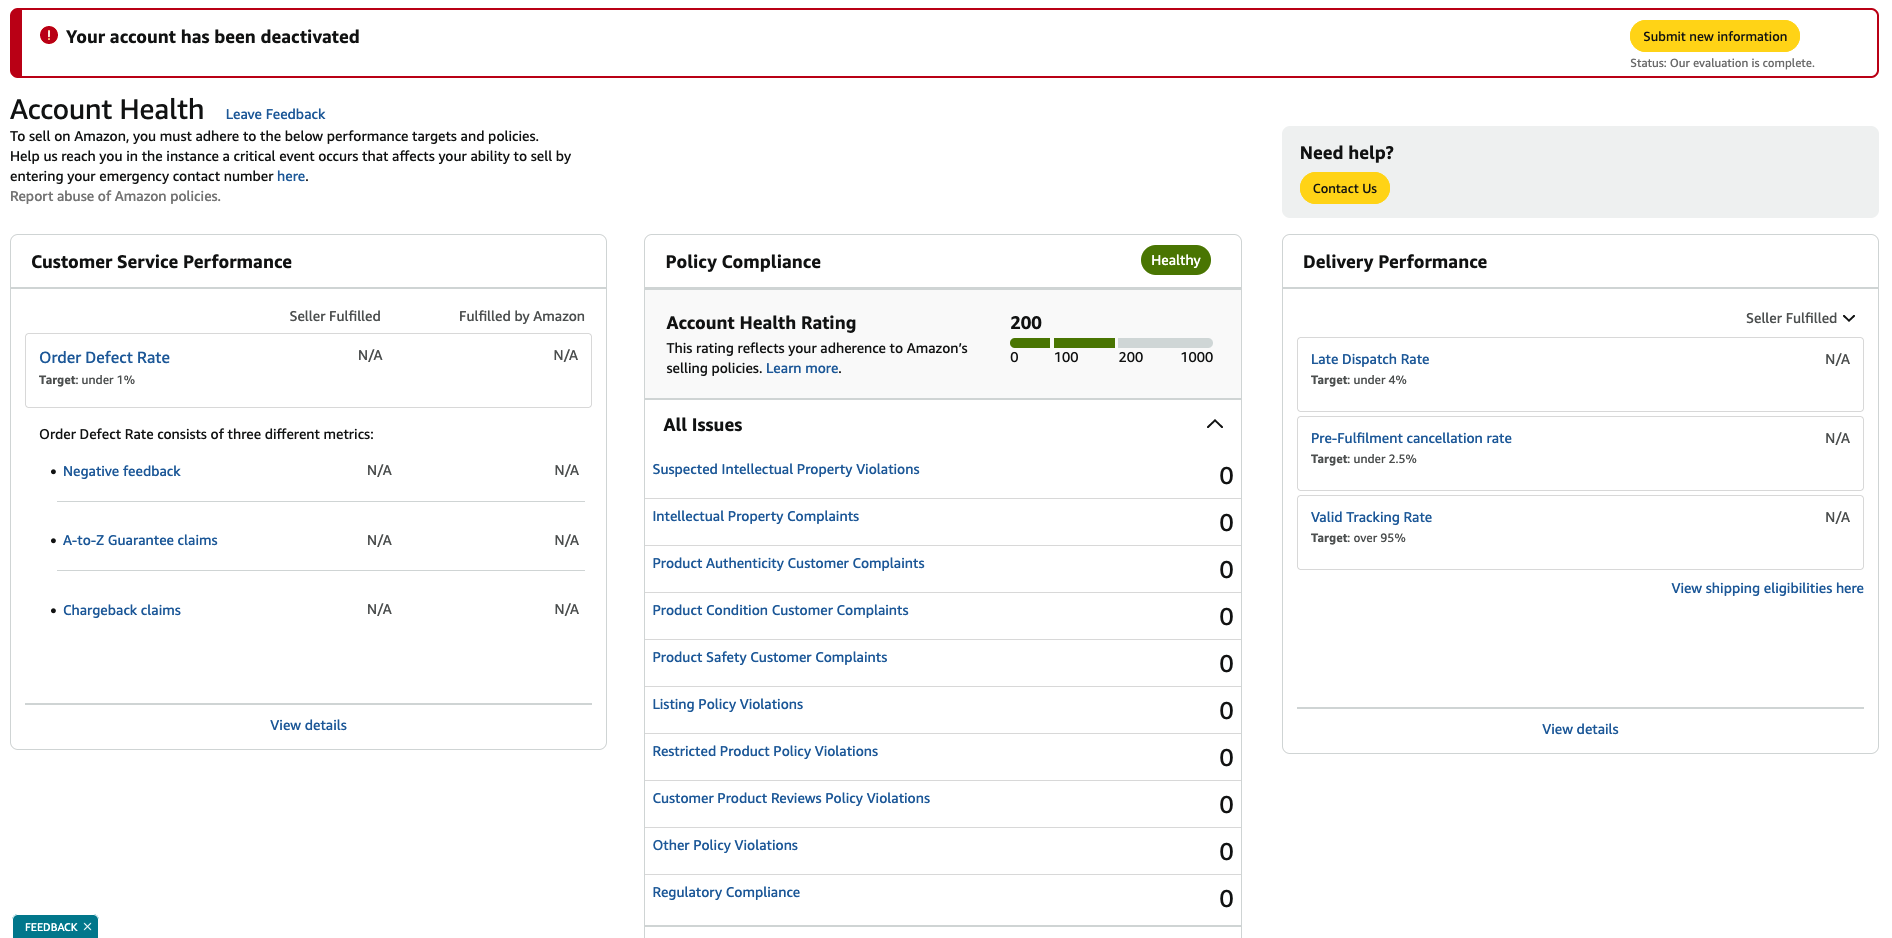This screenshot has height=938, width=1892.
Task: Open Regulatory Compliance issues
Action: pyautogui.click(x=726, y=892)
